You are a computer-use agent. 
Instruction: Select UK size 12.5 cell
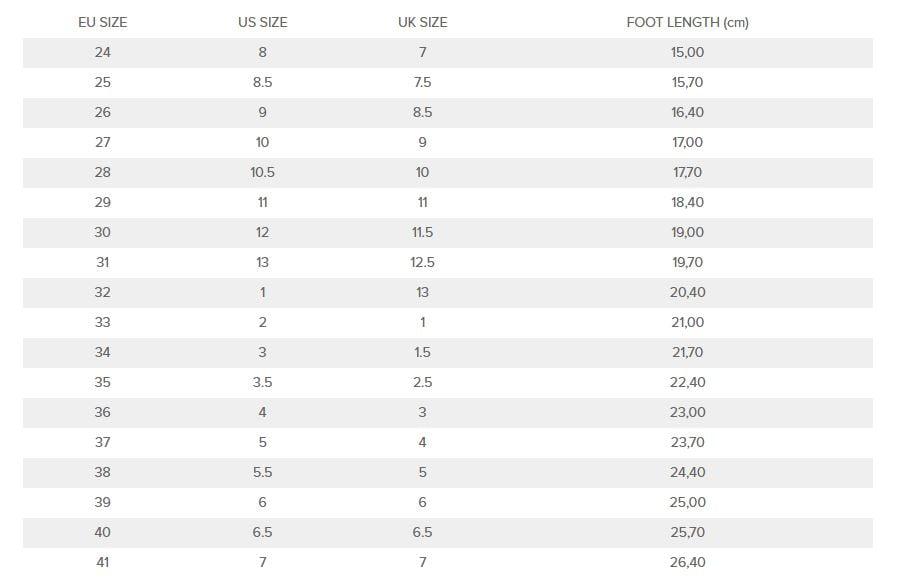pos(423,262)
